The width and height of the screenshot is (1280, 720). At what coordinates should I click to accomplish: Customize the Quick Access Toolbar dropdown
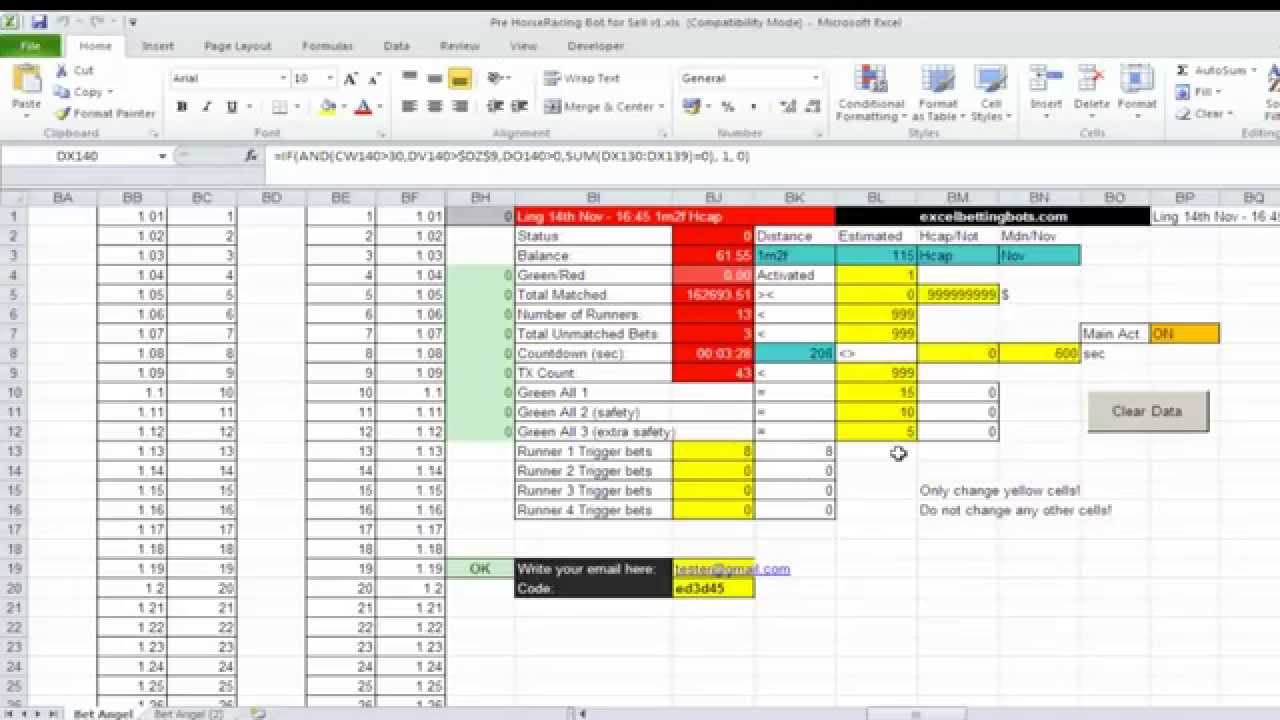tap(133, 21)
